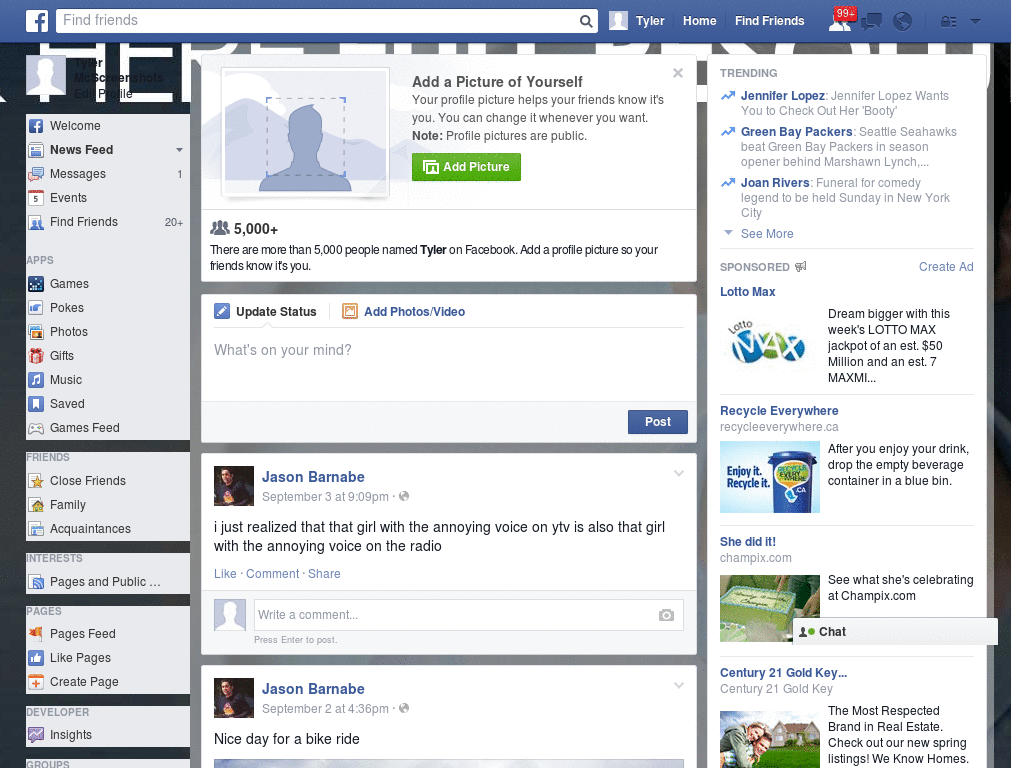Screen dimensions: 1024x768
Task: Click Find Friends in the top bar
Action: (x=769, y=21)
